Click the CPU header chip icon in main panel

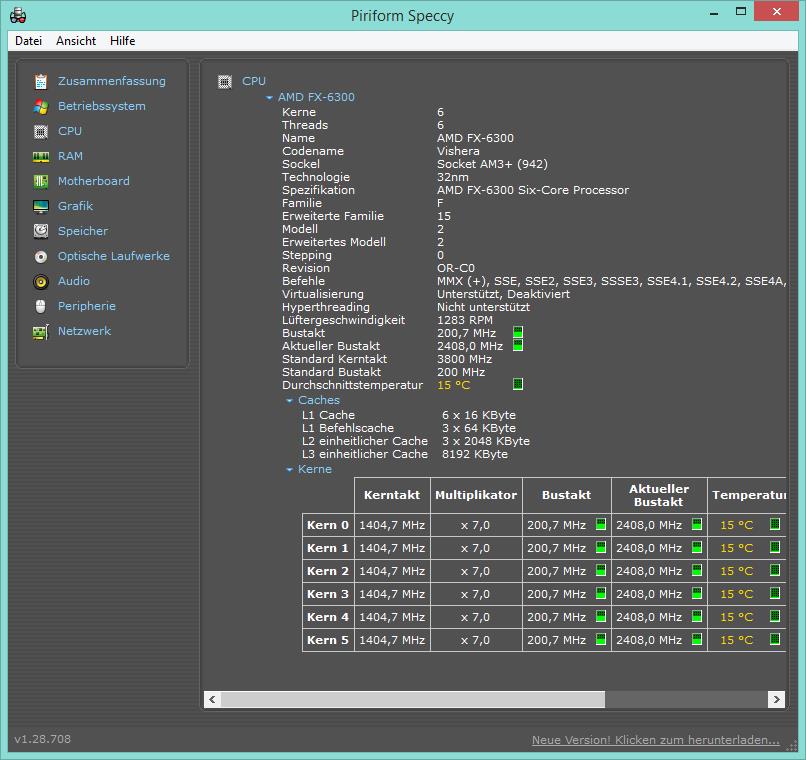point(225,82)
